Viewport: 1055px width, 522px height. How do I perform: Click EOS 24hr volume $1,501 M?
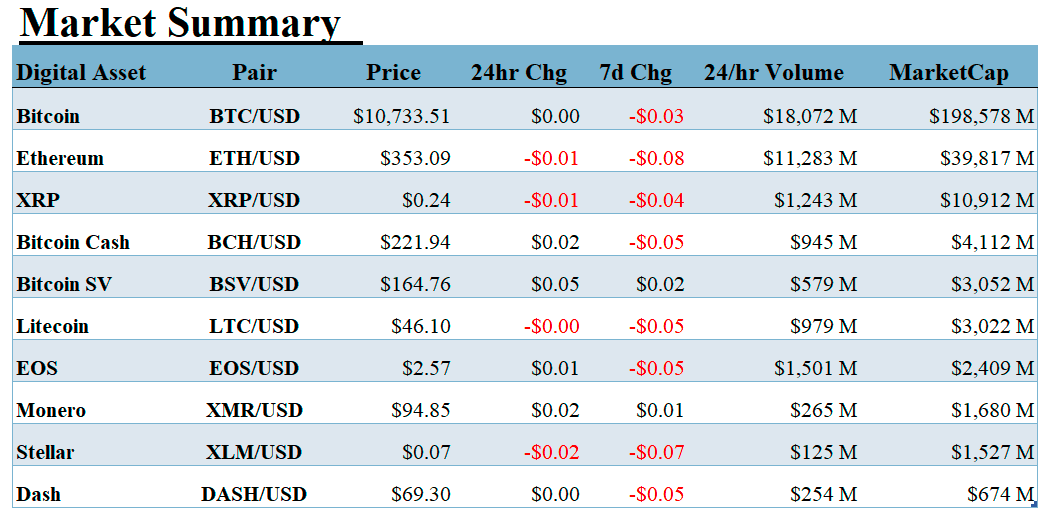[x=816, y=368]
